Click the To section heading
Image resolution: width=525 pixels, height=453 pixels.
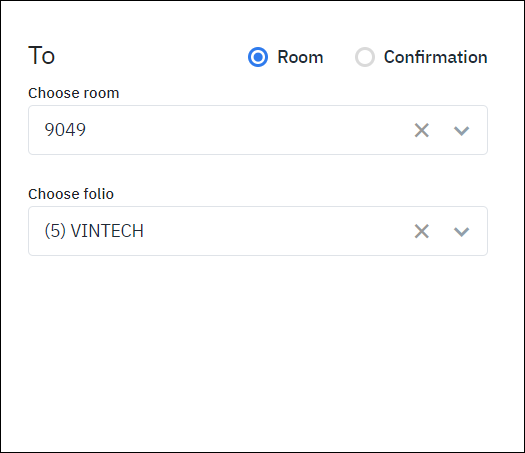pos(42,56)
